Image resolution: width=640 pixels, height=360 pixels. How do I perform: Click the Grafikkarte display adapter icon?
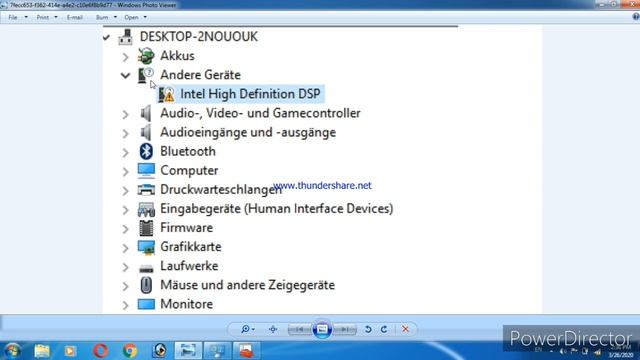[146, 247]
